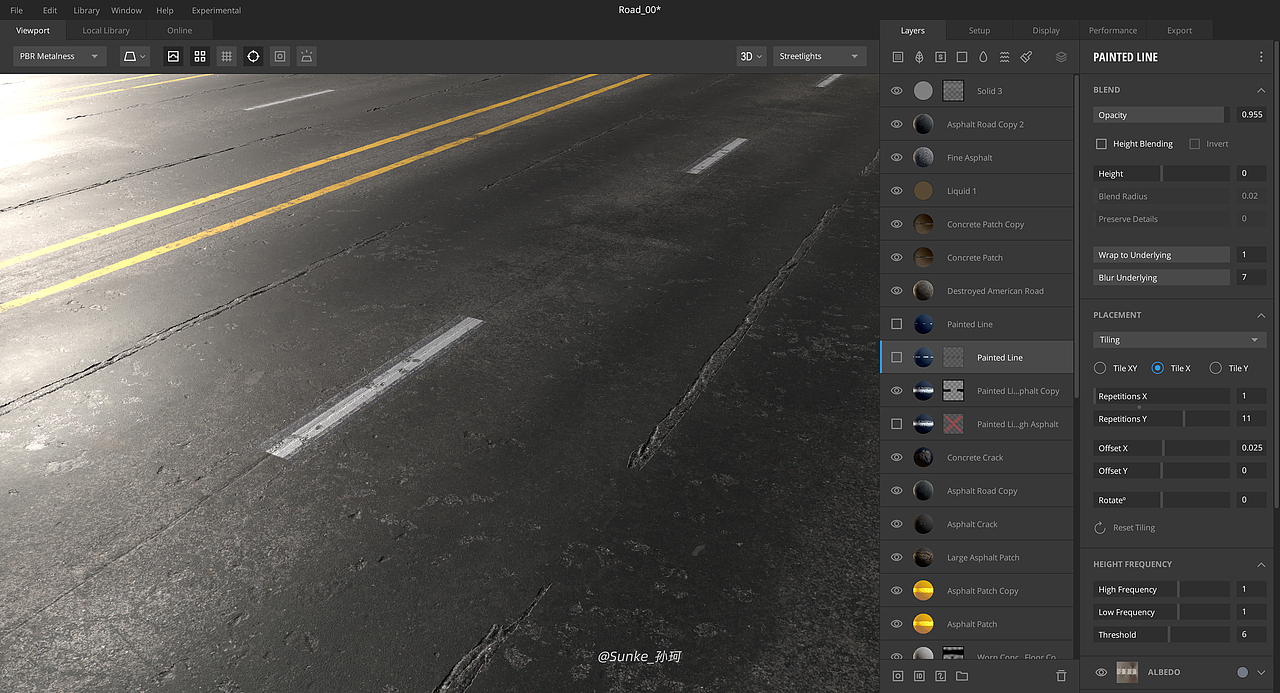Viewport: 1280px width, 693px height.
Task: Collapse the PLACEMENT section
Action: [x=1261, y=315]
